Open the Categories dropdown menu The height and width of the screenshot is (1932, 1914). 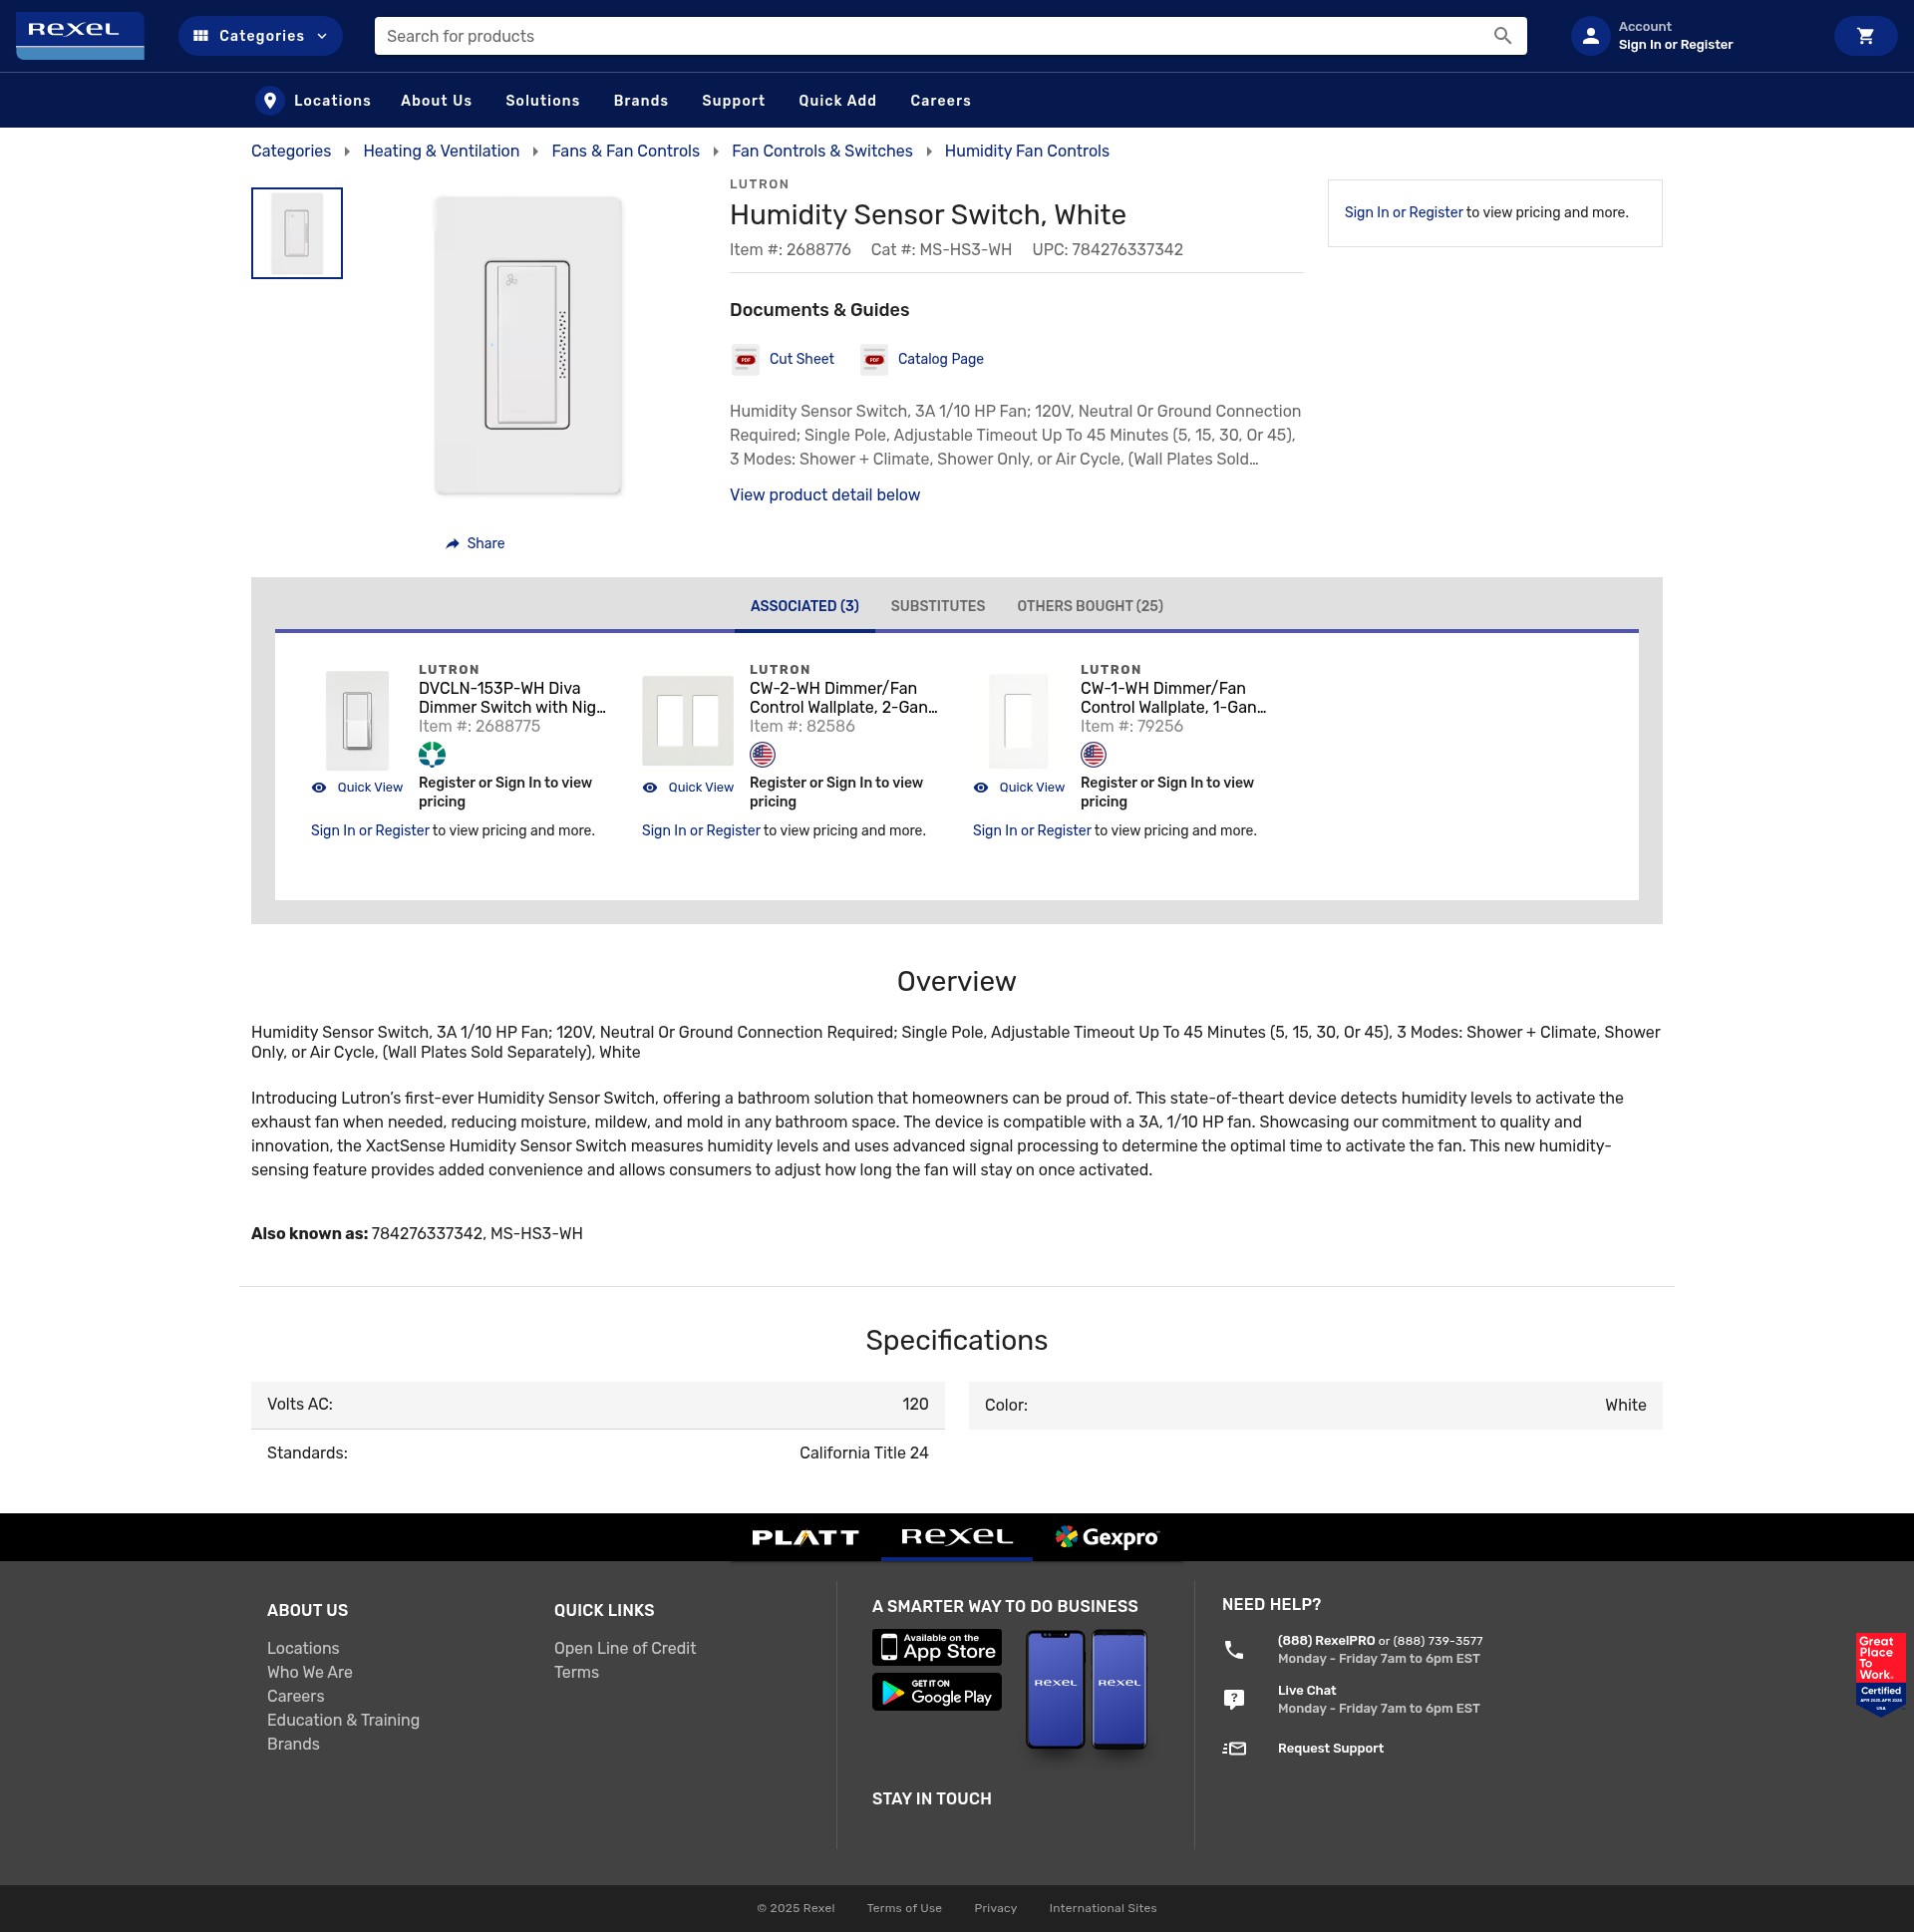pos(260,36)
